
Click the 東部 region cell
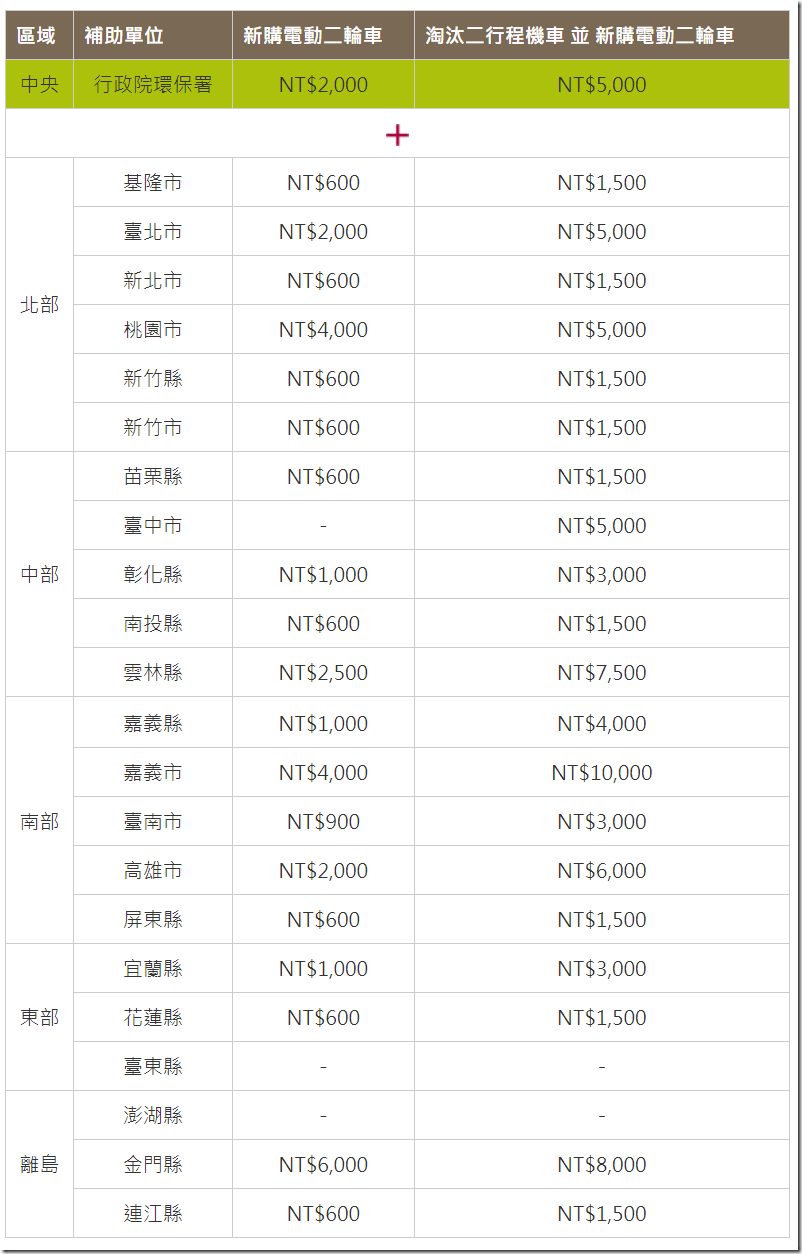point(40,1018)
